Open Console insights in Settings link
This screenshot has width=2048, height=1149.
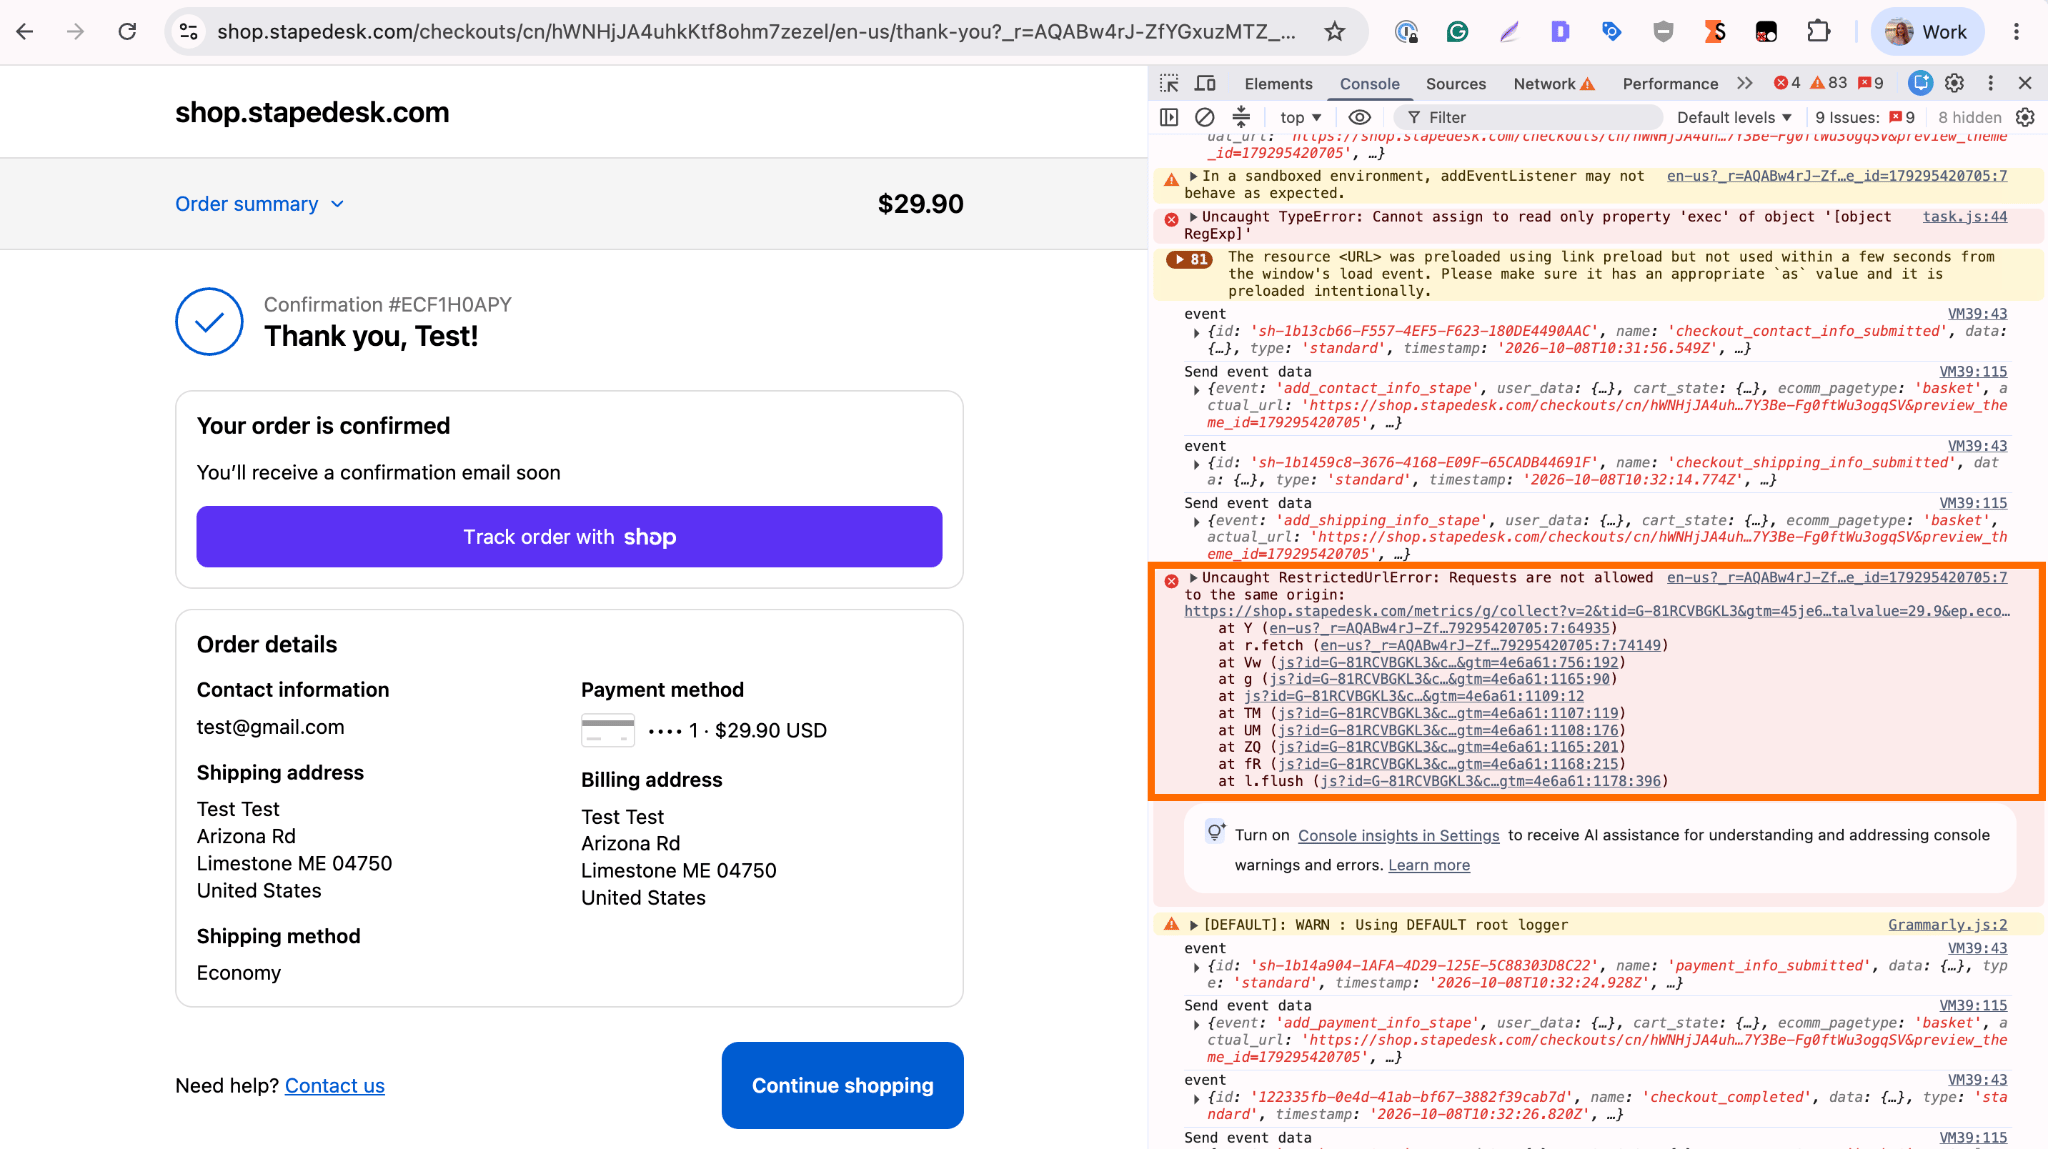(1398, 836)
